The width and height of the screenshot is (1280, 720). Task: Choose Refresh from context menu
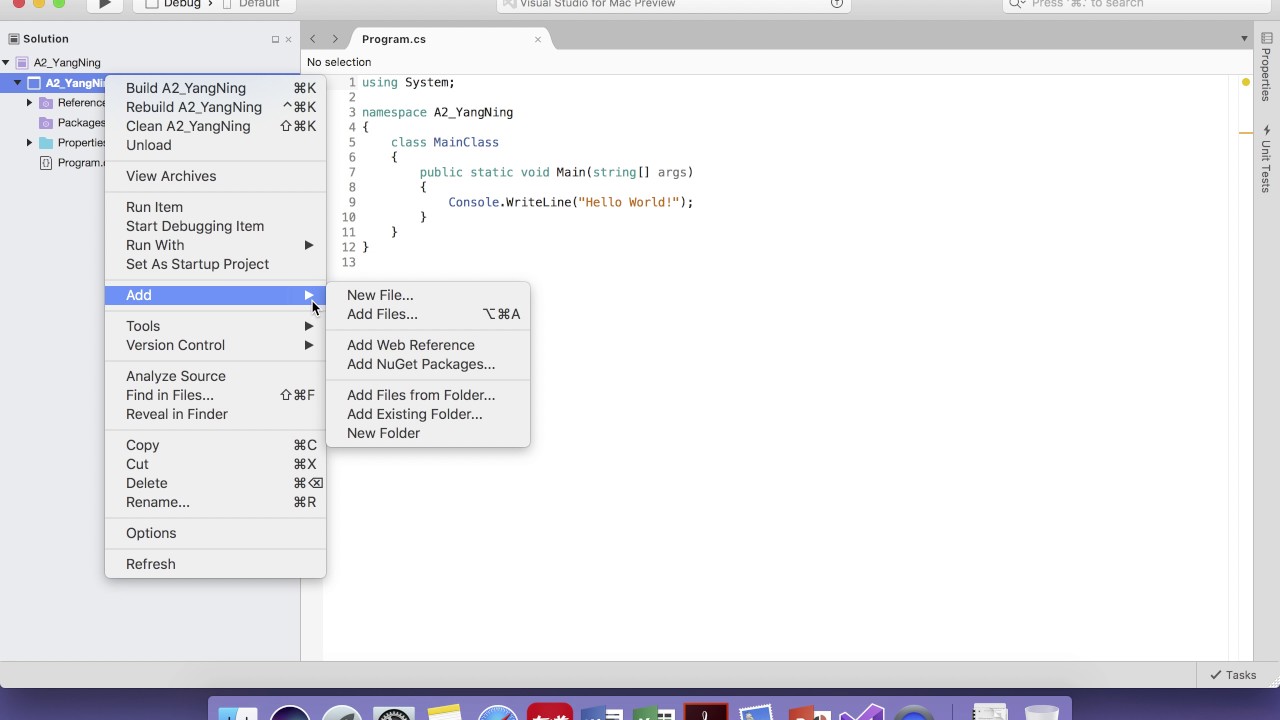tap(215, 564)
